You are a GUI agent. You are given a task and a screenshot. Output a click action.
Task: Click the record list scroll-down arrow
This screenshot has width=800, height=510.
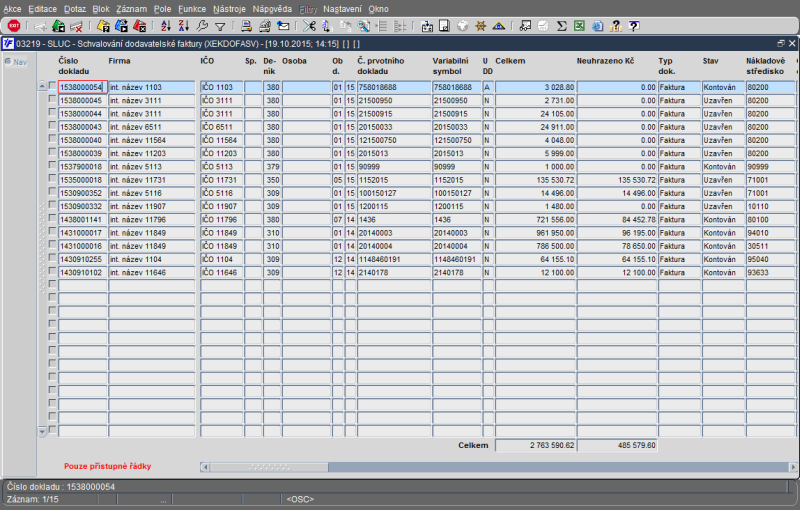coord(42,431)
